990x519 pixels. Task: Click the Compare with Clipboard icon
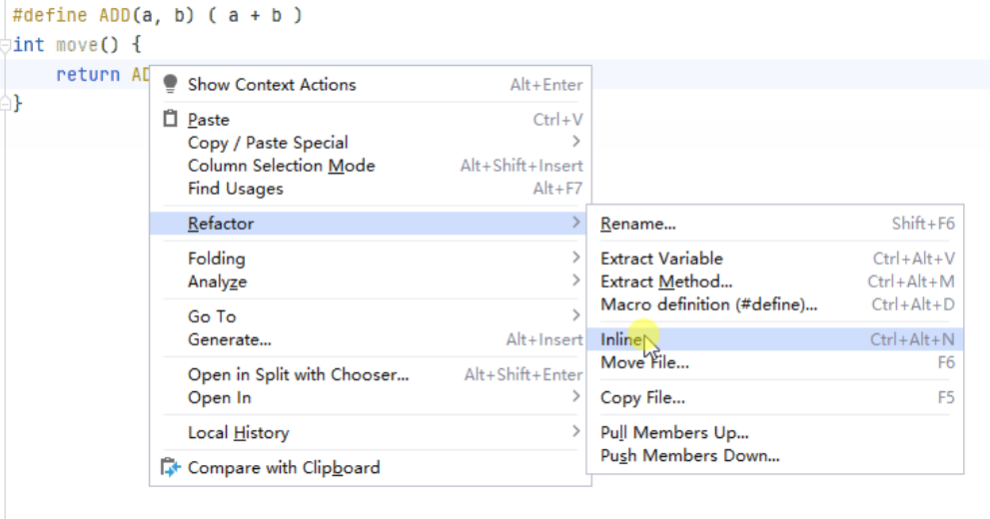pyautogui.click(x=170, y=467)
